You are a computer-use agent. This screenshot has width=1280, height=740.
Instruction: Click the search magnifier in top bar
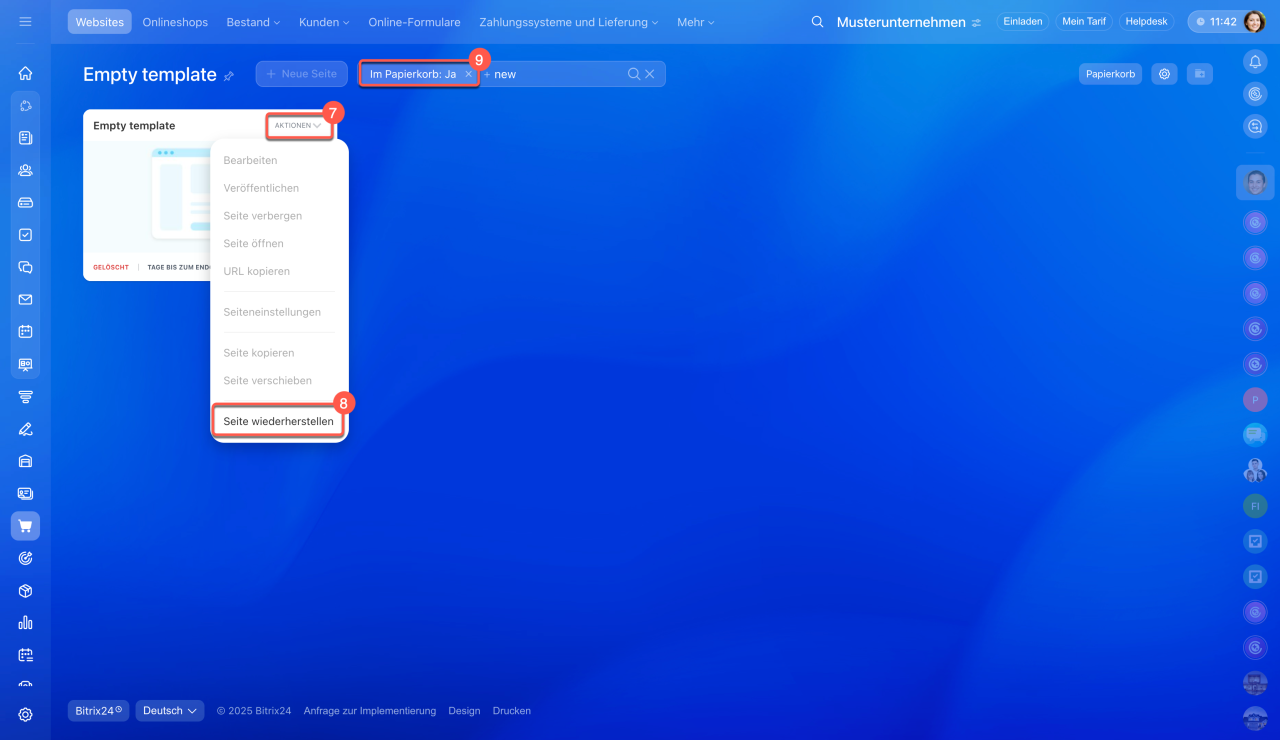pyautogui.click(x=817, y=22)
